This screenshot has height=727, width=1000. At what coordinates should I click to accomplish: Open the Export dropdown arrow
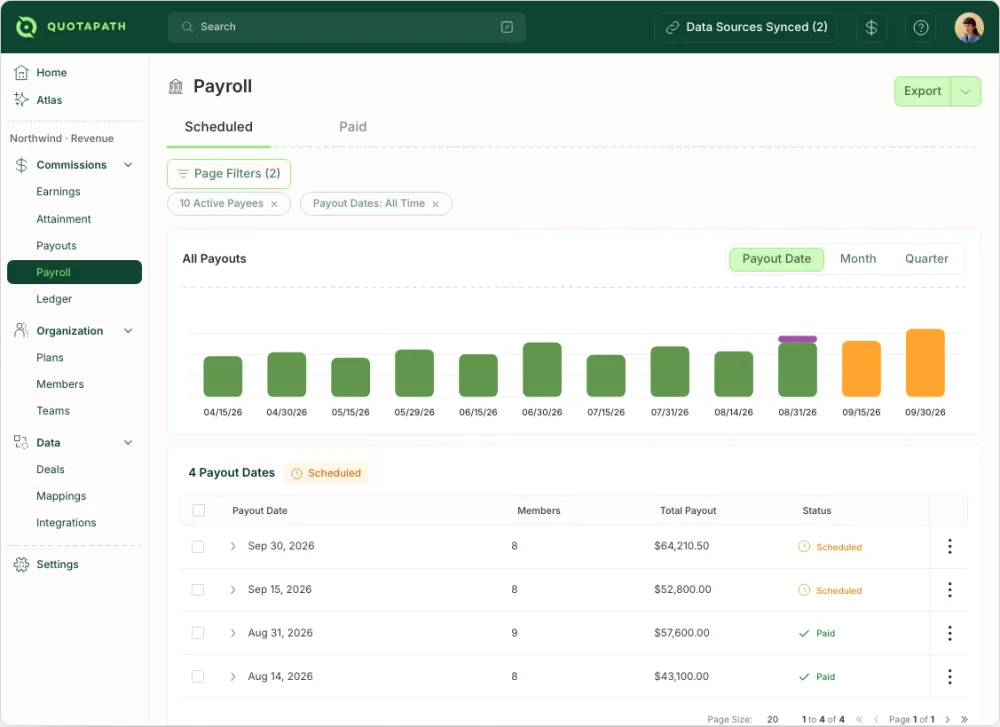click(x=966, y=91)
